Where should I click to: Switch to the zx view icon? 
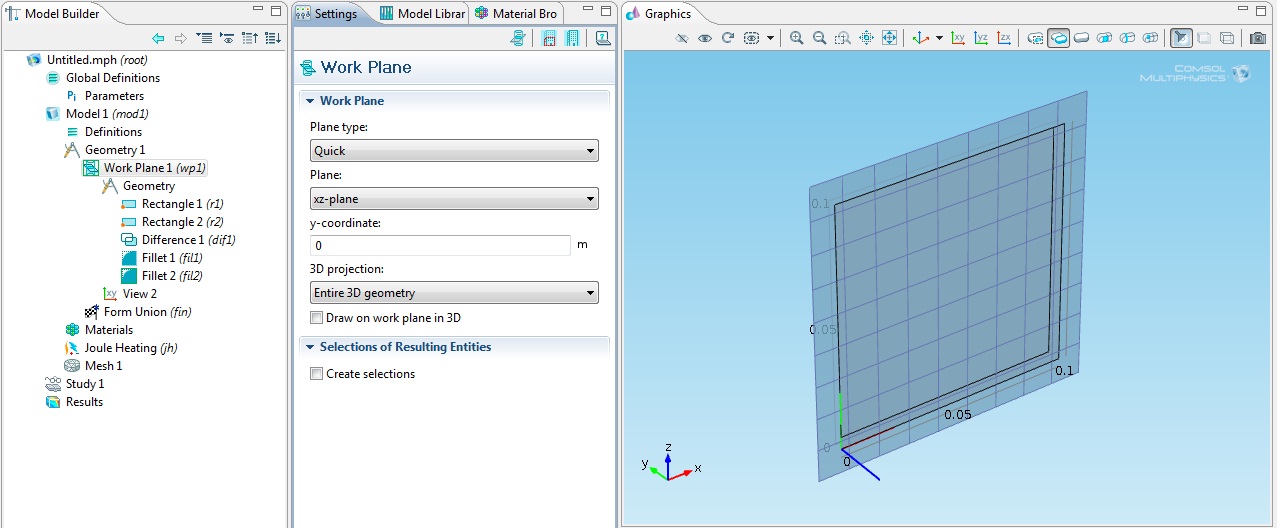coord(1003,38)
